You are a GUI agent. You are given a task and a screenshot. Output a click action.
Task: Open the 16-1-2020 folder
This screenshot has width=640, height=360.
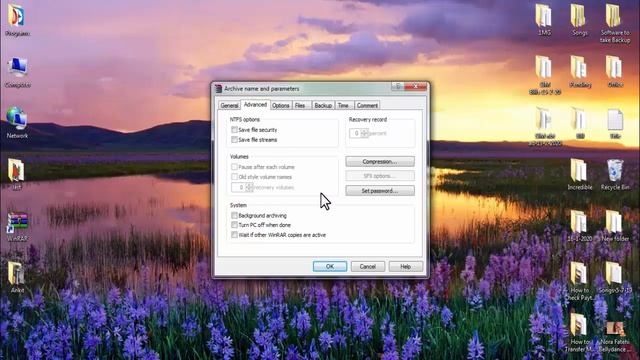[x=580, y=225]
